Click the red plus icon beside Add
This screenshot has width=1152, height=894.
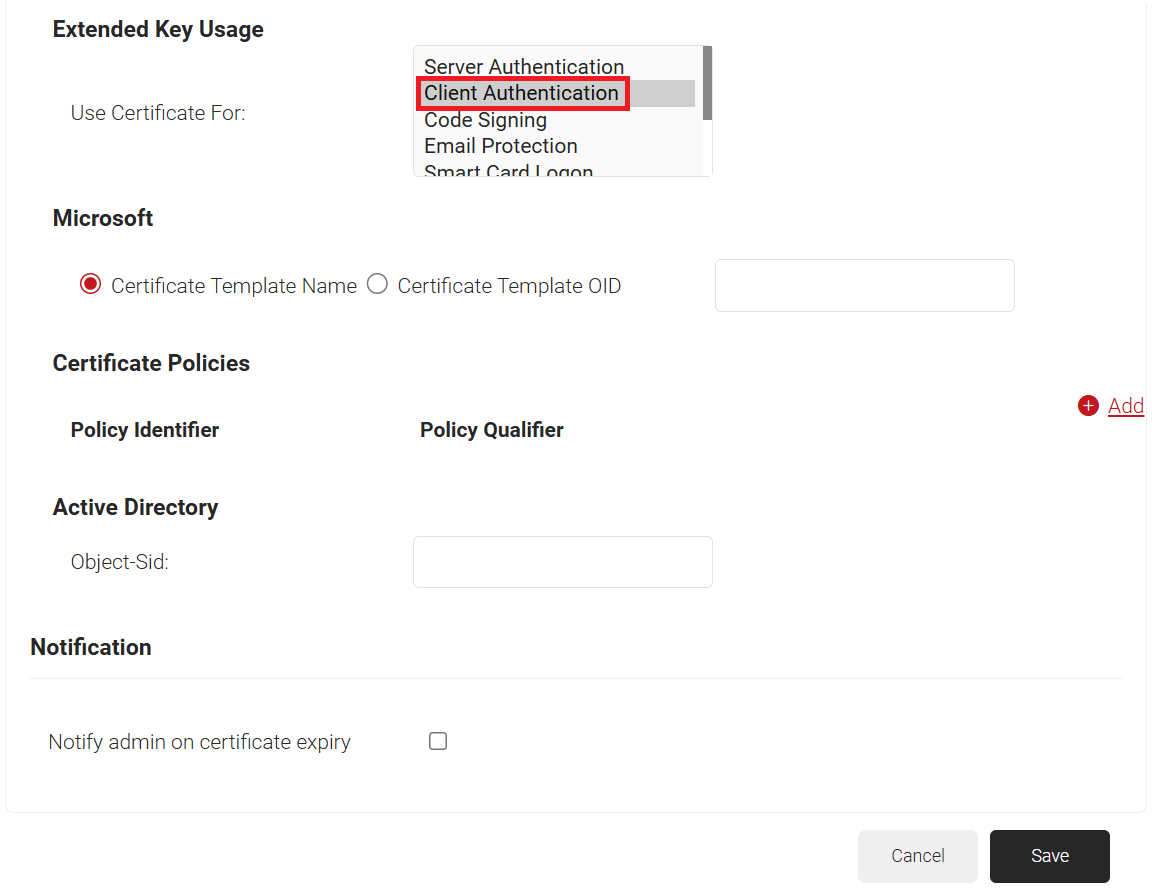[1088, 406]
